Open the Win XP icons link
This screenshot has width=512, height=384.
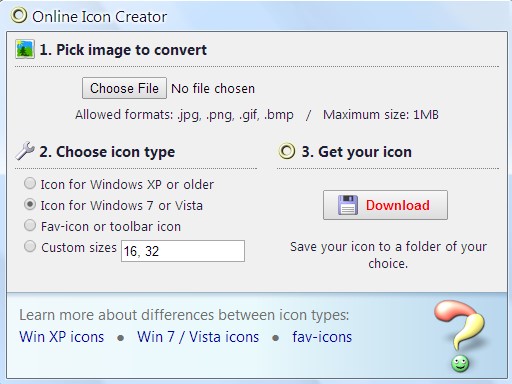[x=62, y=337]
